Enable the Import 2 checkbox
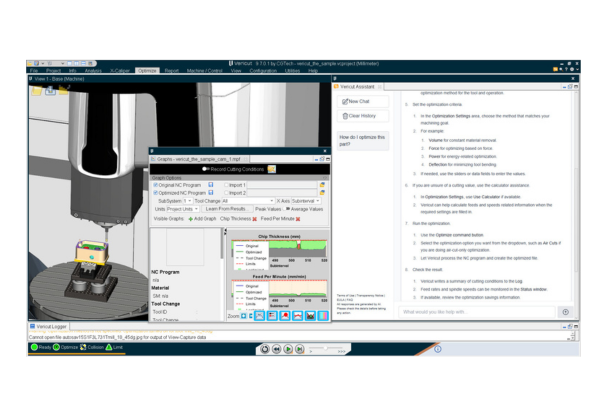Image resolution: width=600 pixels, height=414 pixels. click(x=226, y=193)
